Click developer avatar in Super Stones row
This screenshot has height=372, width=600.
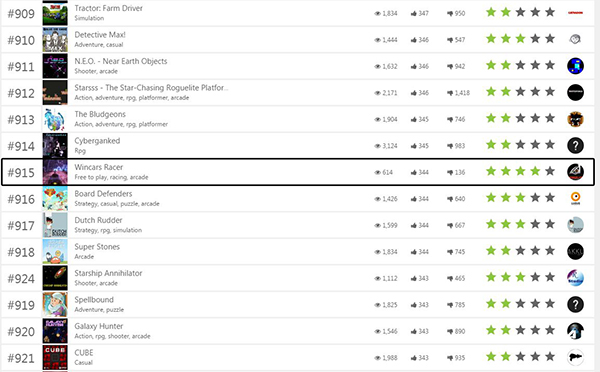tap(575, 251)
